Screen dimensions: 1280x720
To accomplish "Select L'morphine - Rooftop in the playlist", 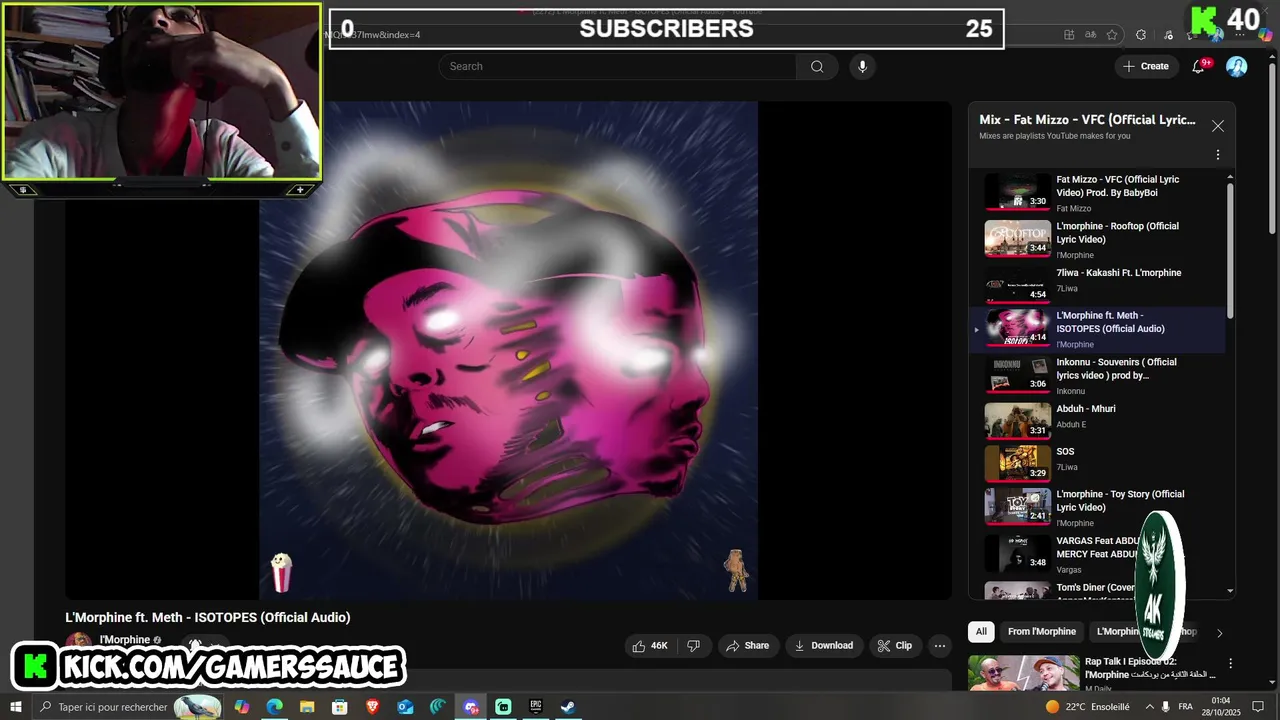I will [1096, 240].
